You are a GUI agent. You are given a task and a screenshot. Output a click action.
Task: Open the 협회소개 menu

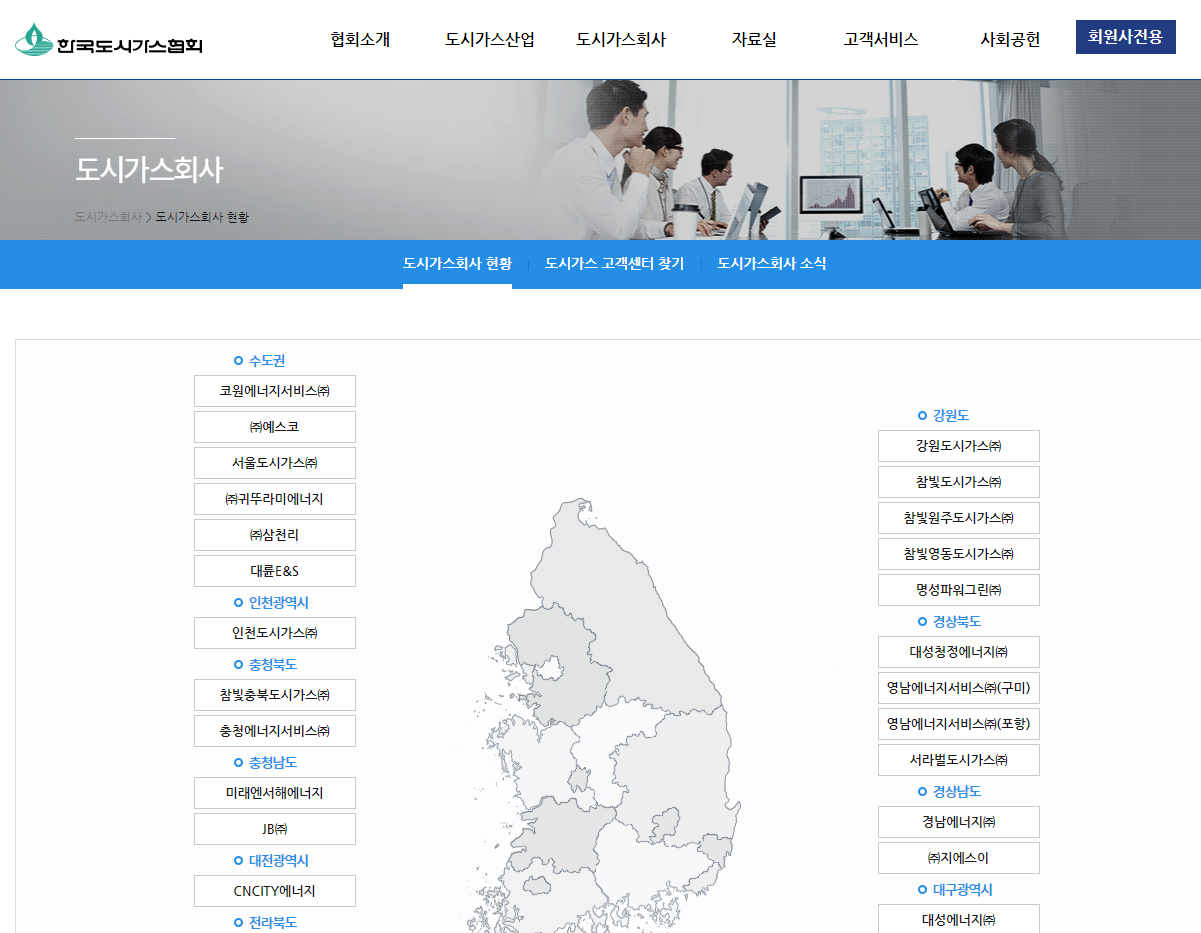360,40
